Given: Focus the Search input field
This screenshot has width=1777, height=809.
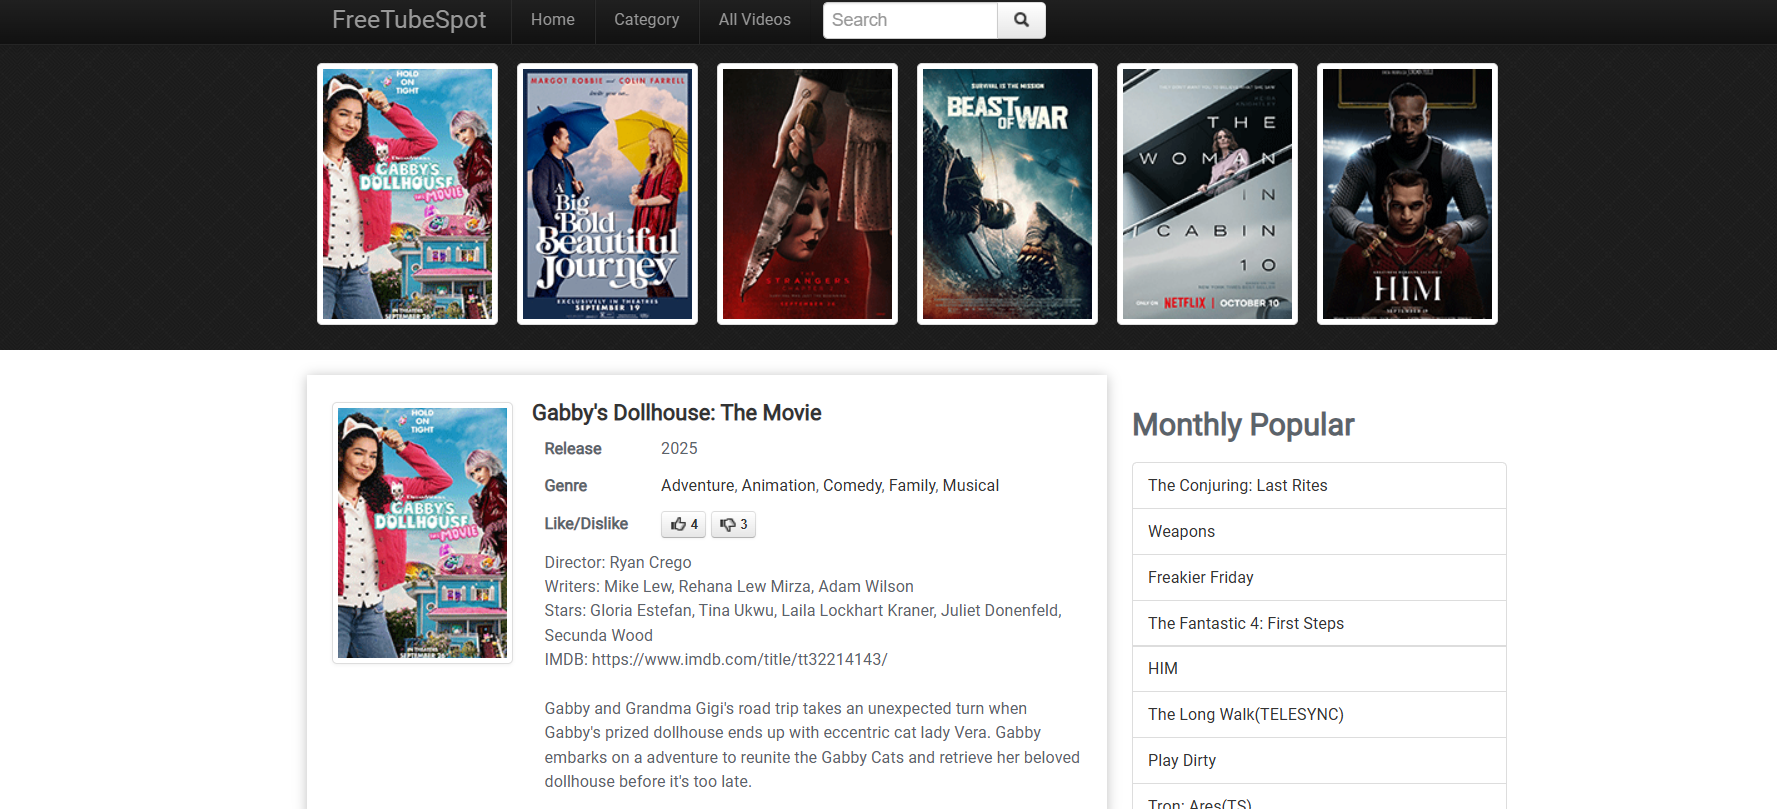Looking at the screenshot, I should [909, 20].
